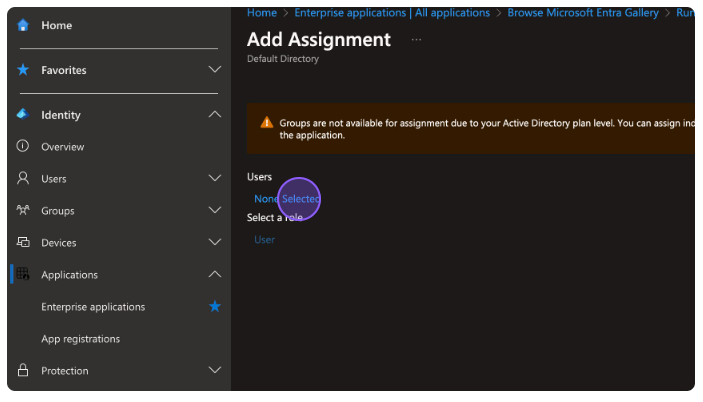Image resolution: width=703 pixels, height=402 pixels.
Task: Click the Home icon in the sidebar
Action: [x=23, y=25]
